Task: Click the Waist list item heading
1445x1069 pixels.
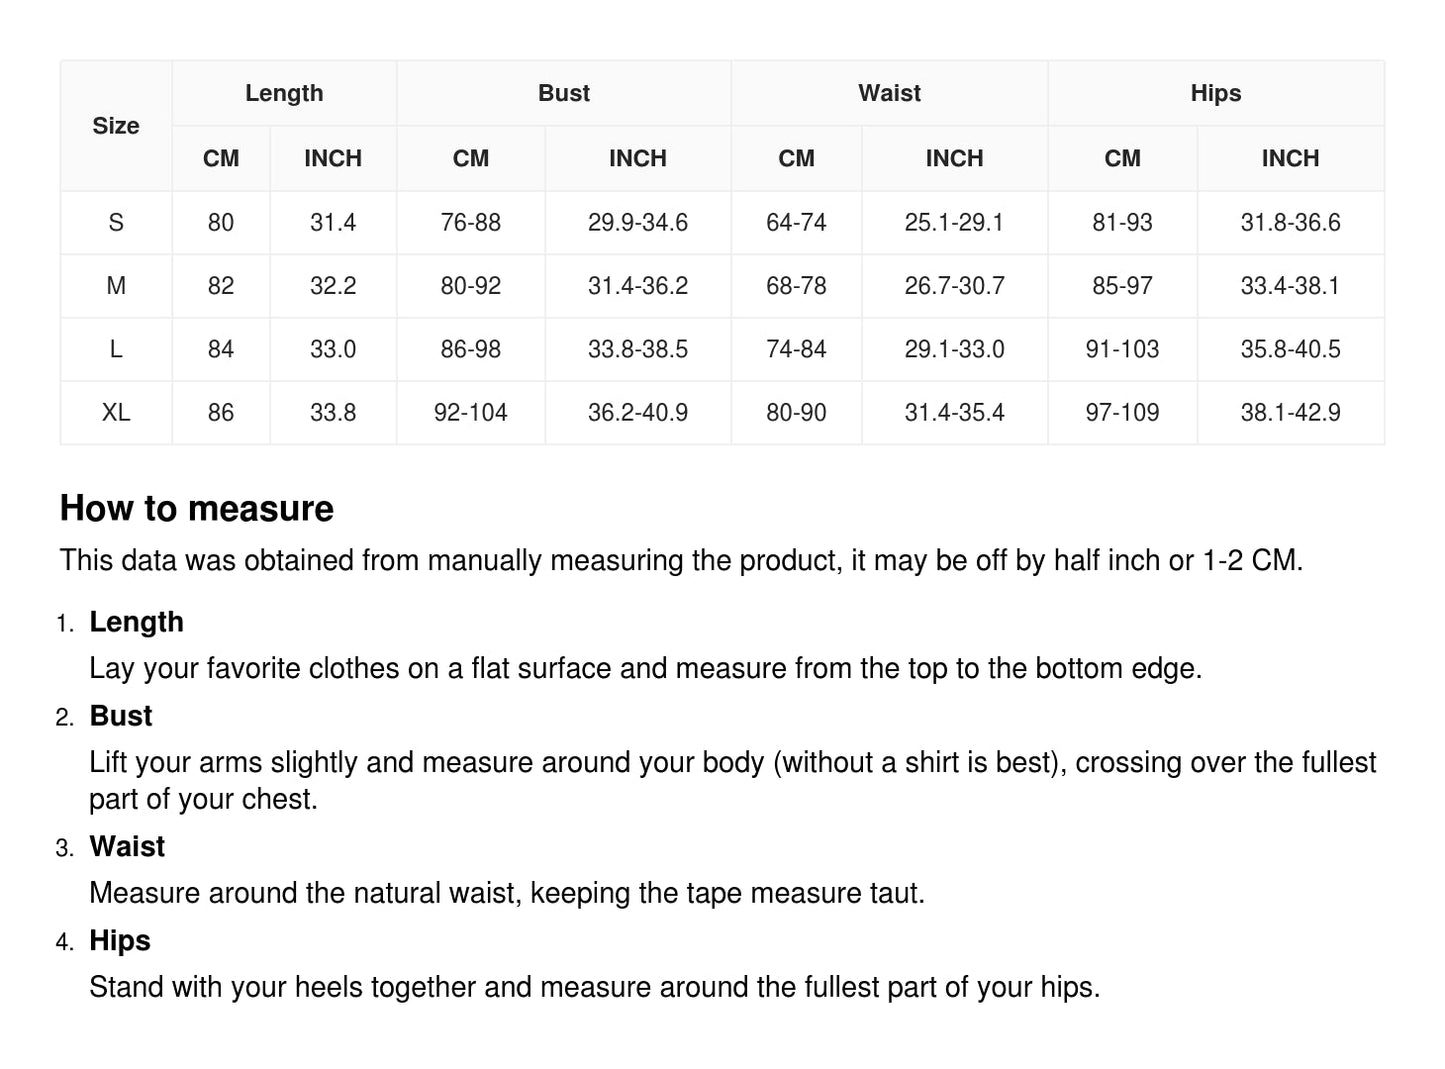Action: (127, 847)
